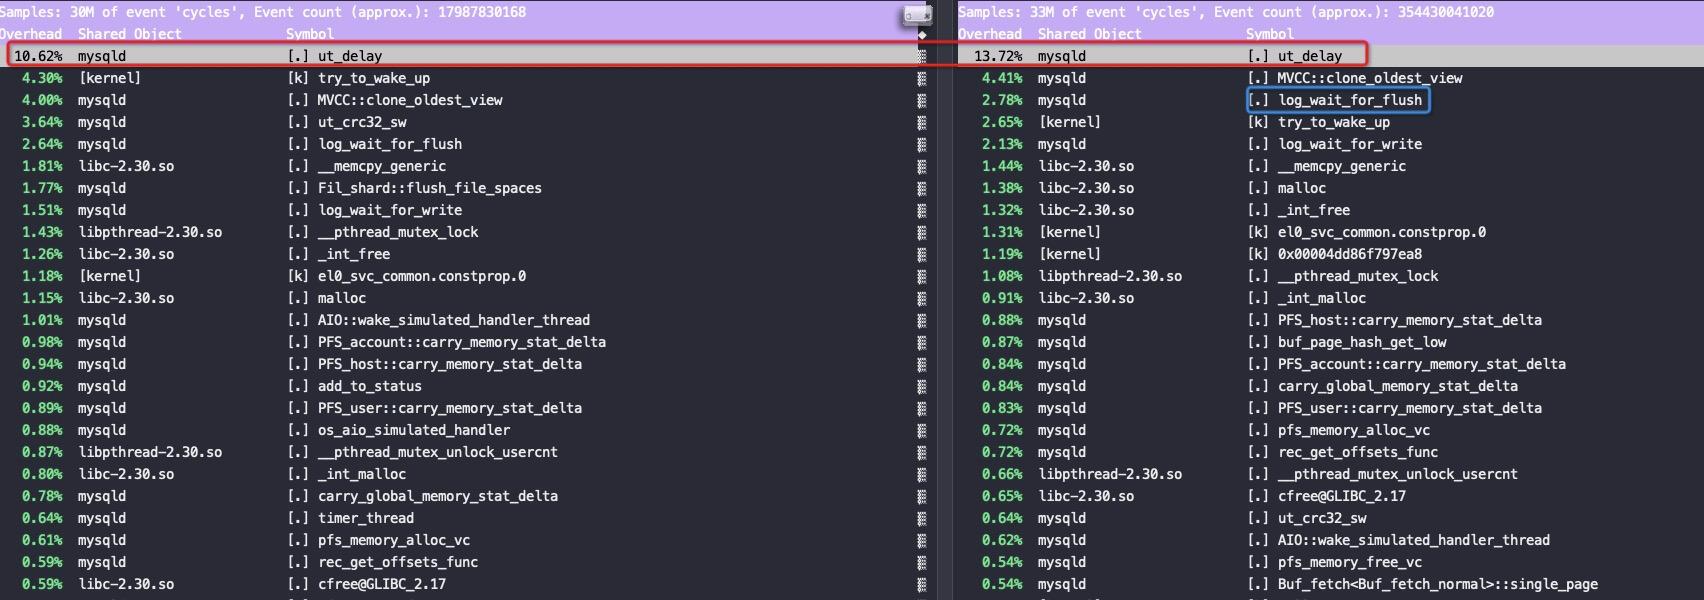Click PFS_user::carry_memory_stat_delta at 0.83%
This screenshot has height=600, width=1704.
click(1410, 408)
